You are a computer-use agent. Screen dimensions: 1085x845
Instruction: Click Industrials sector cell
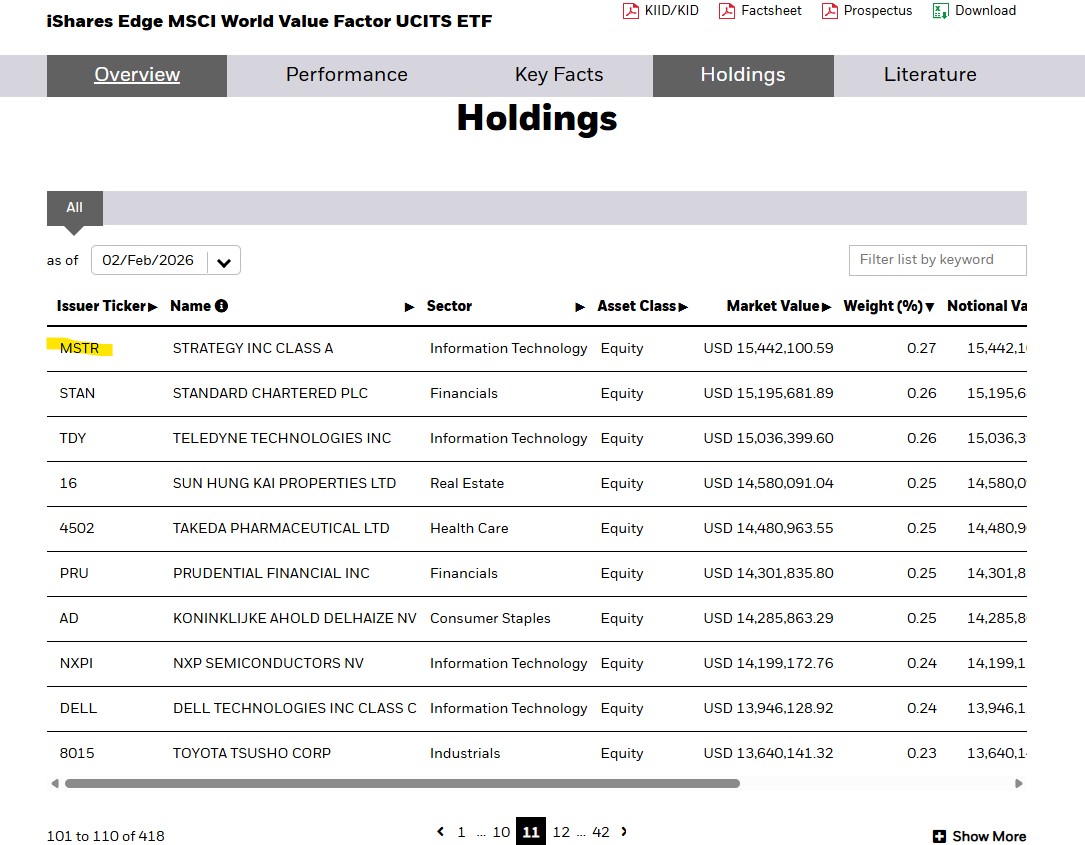tap(465, 753)
